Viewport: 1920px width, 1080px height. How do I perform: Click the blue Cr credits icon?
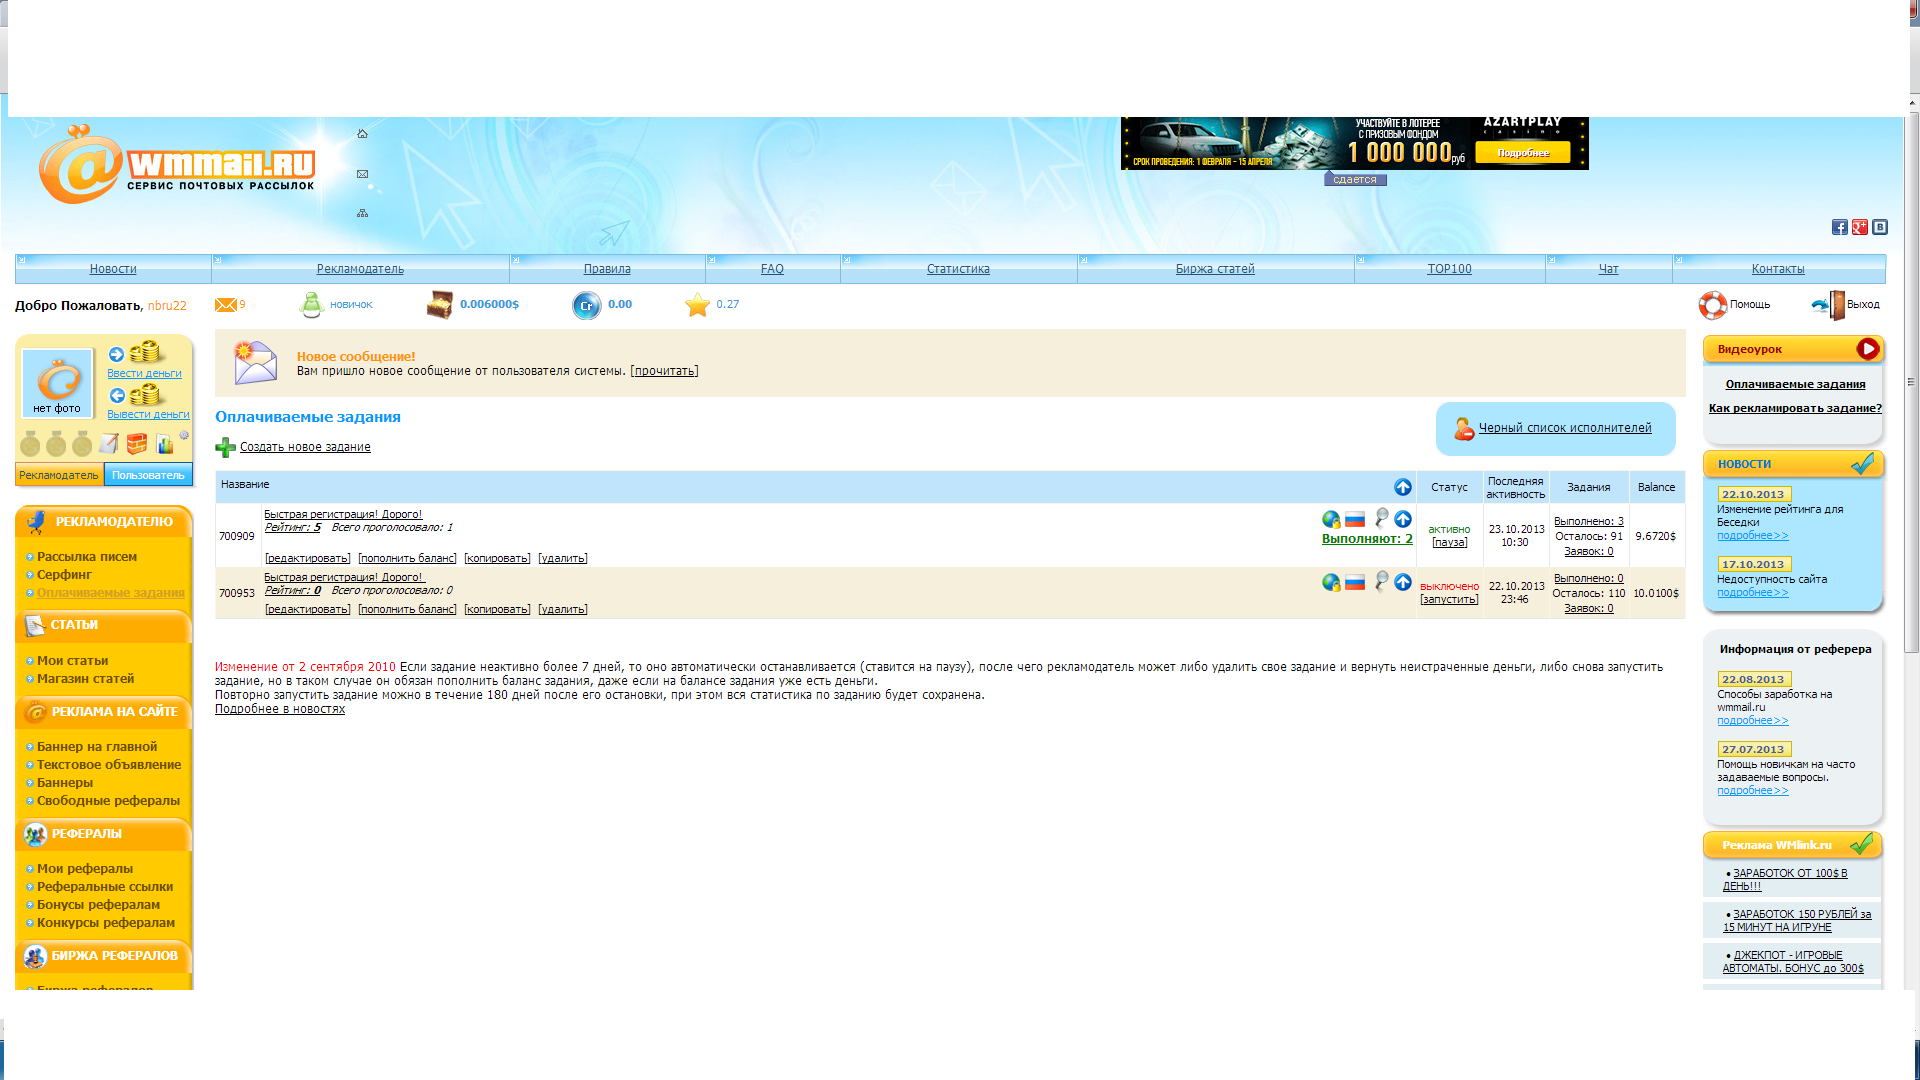586,305
